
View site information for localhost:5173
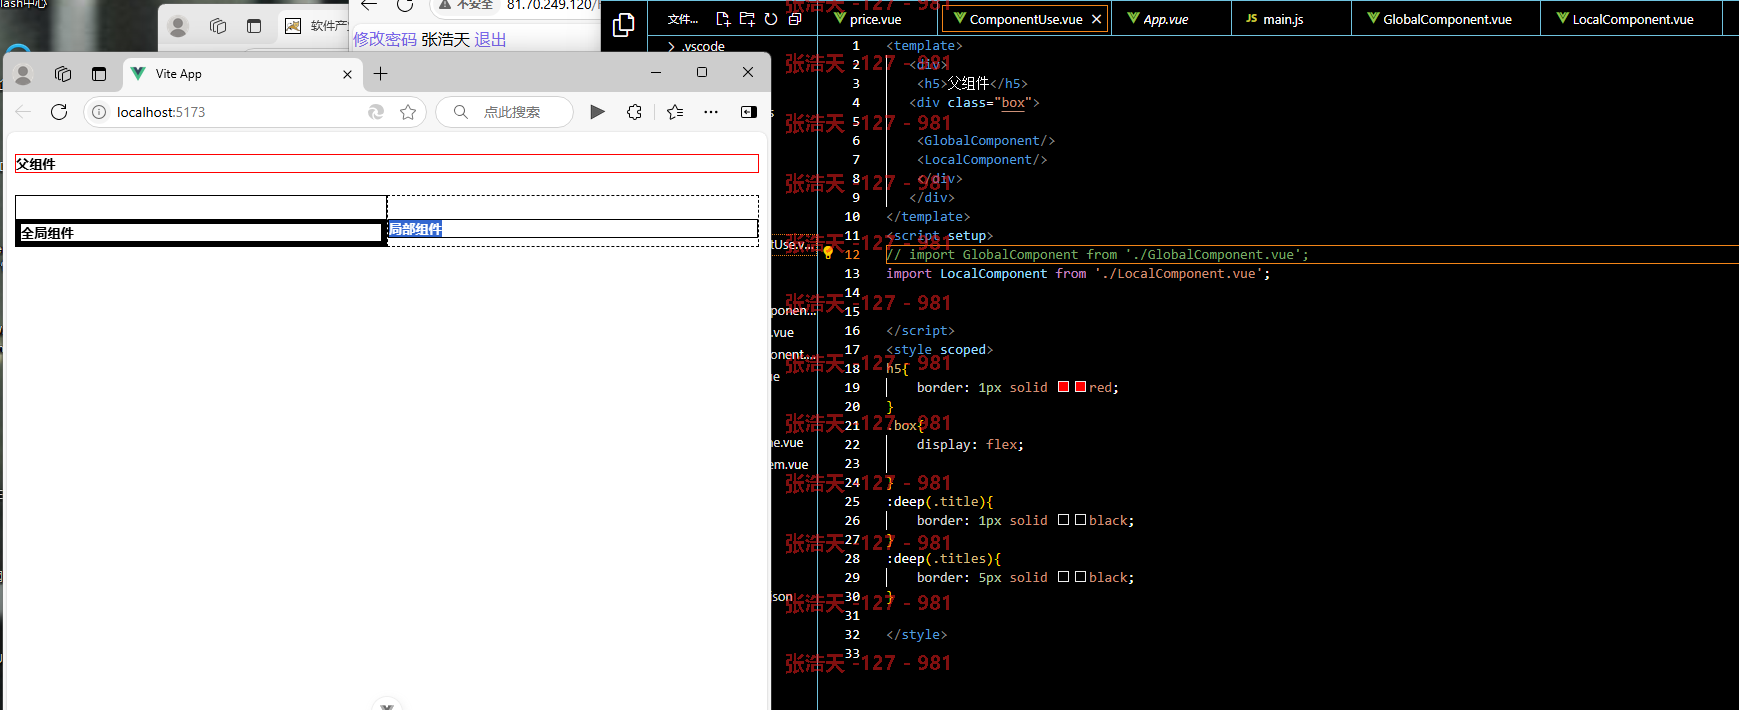(99, 112)
